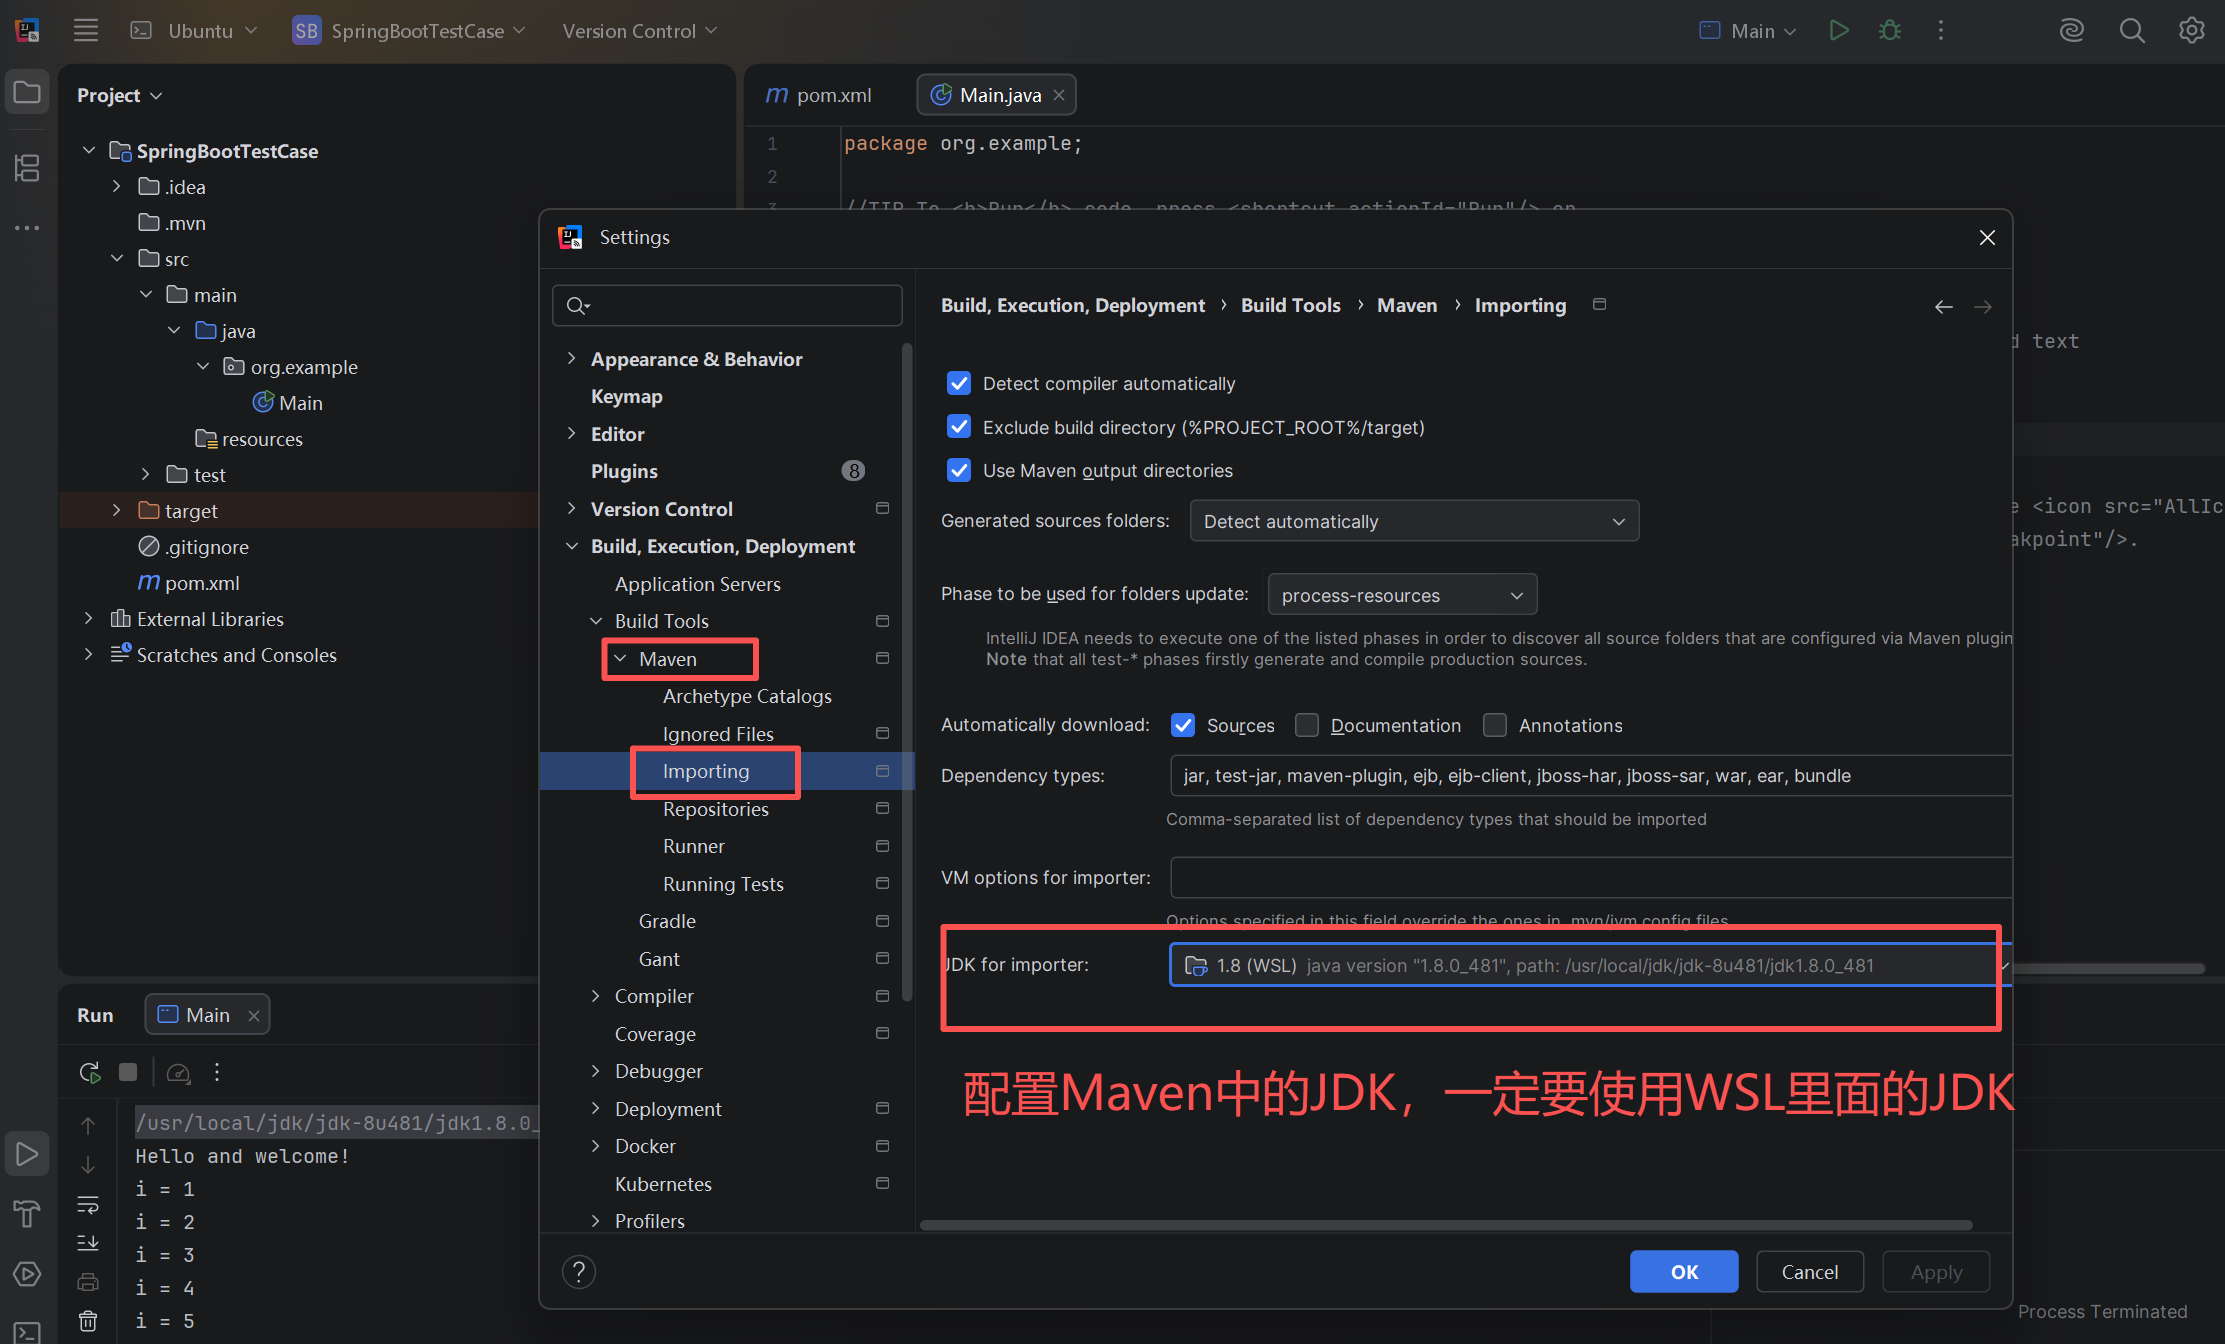
Task: Click the Cancel button
Action: (x=1809, y=1272)
